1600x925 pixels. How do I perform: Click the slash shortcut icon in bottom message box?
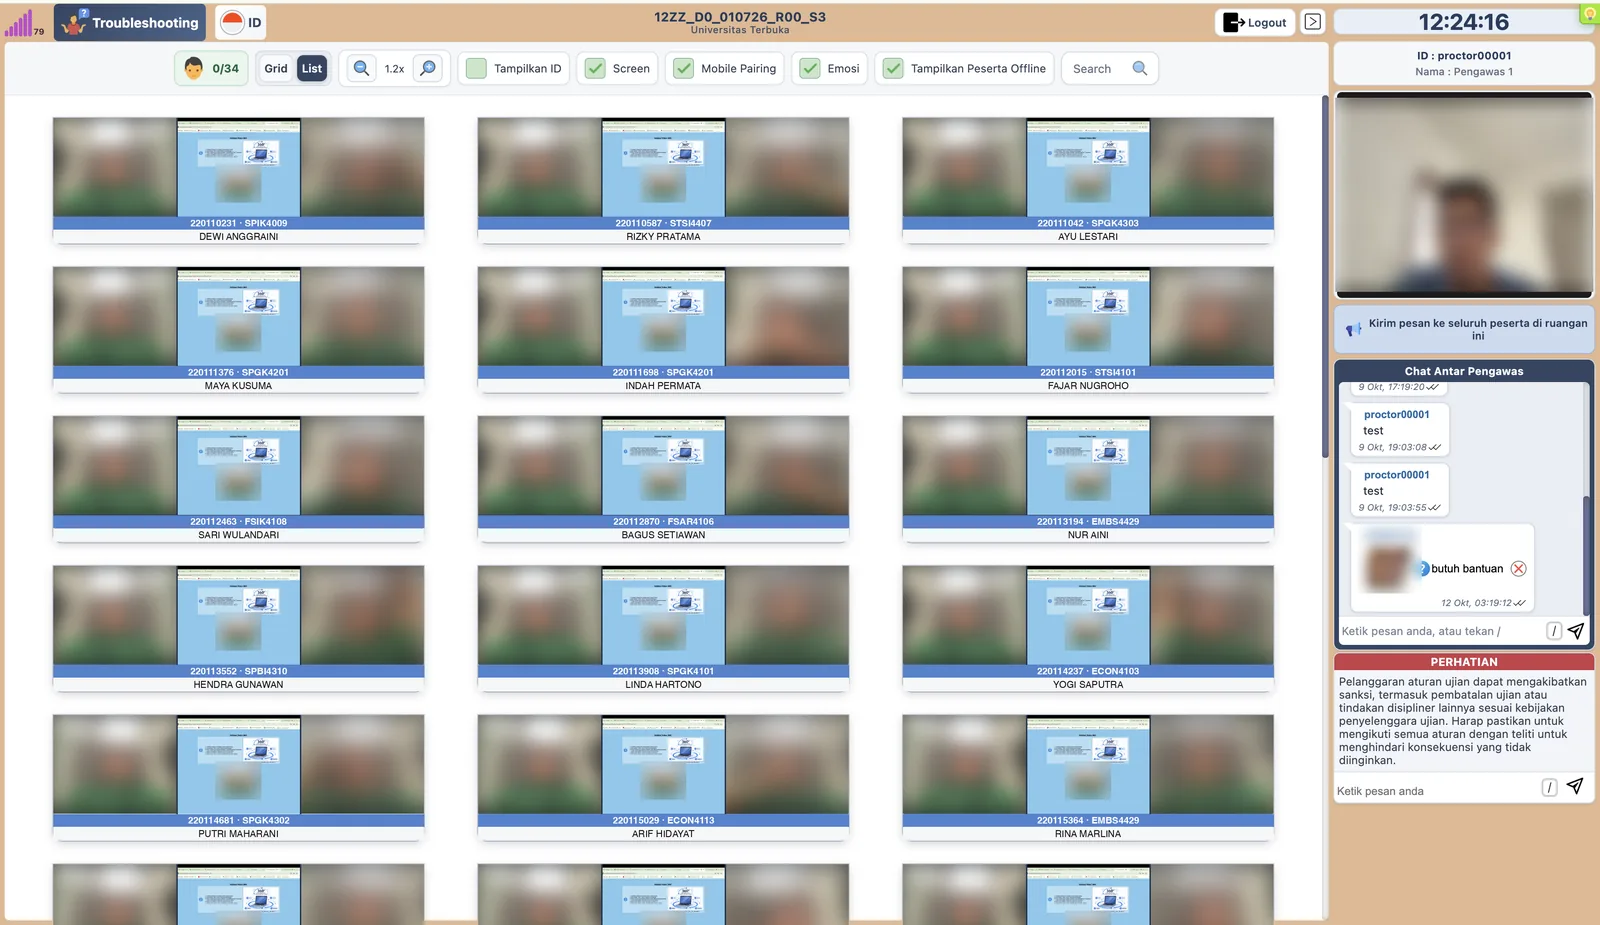pyautogui.click(x=1549, y=788)
